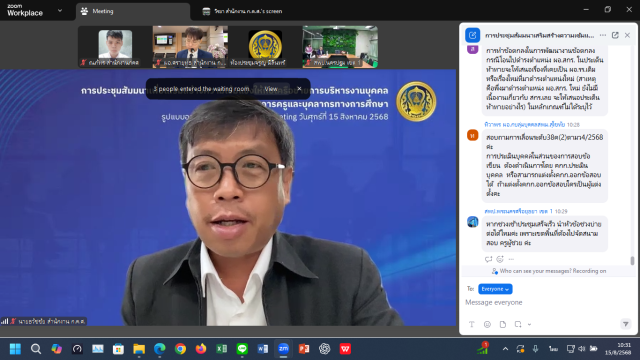Open Excel from the taskbar

pyautogui.click(x=221, y=349)
